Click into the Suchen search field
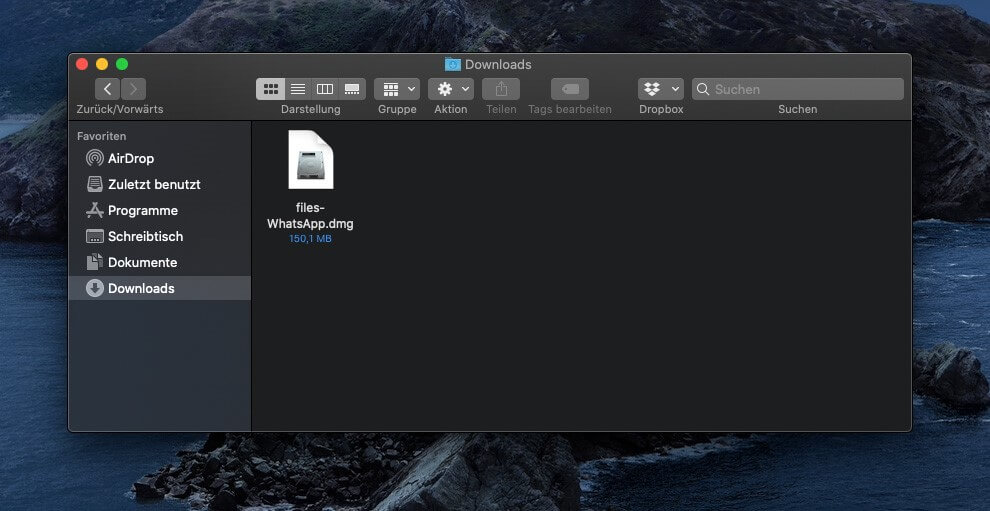Screen dimensions: 990x511 coord(797,89)
